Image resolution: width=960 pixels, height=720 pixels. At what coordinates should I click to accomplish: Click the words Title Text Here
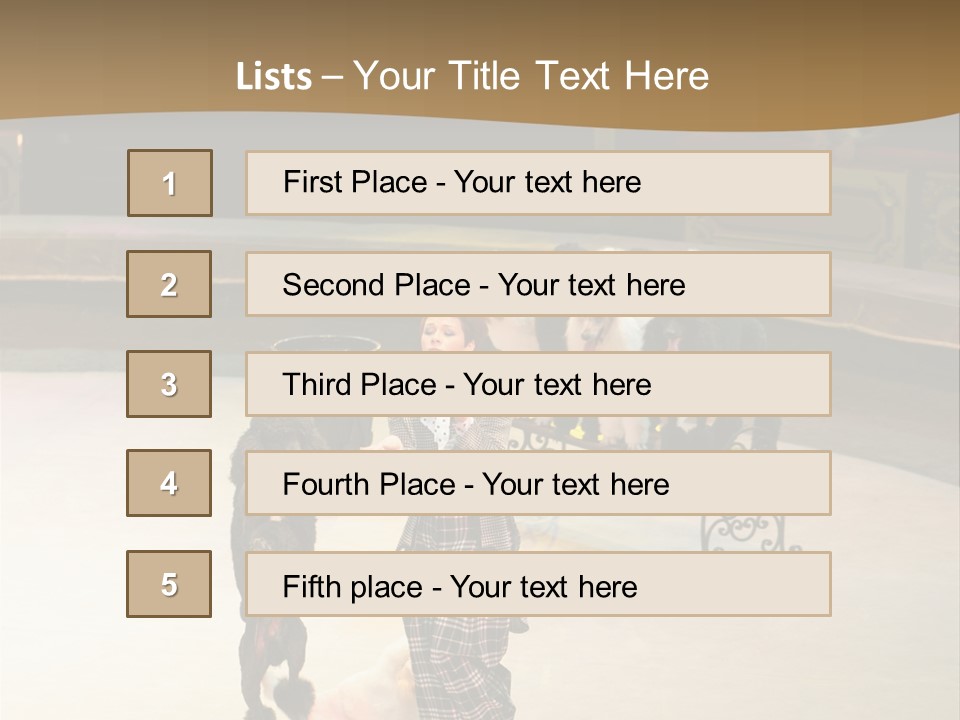(579, 76)
